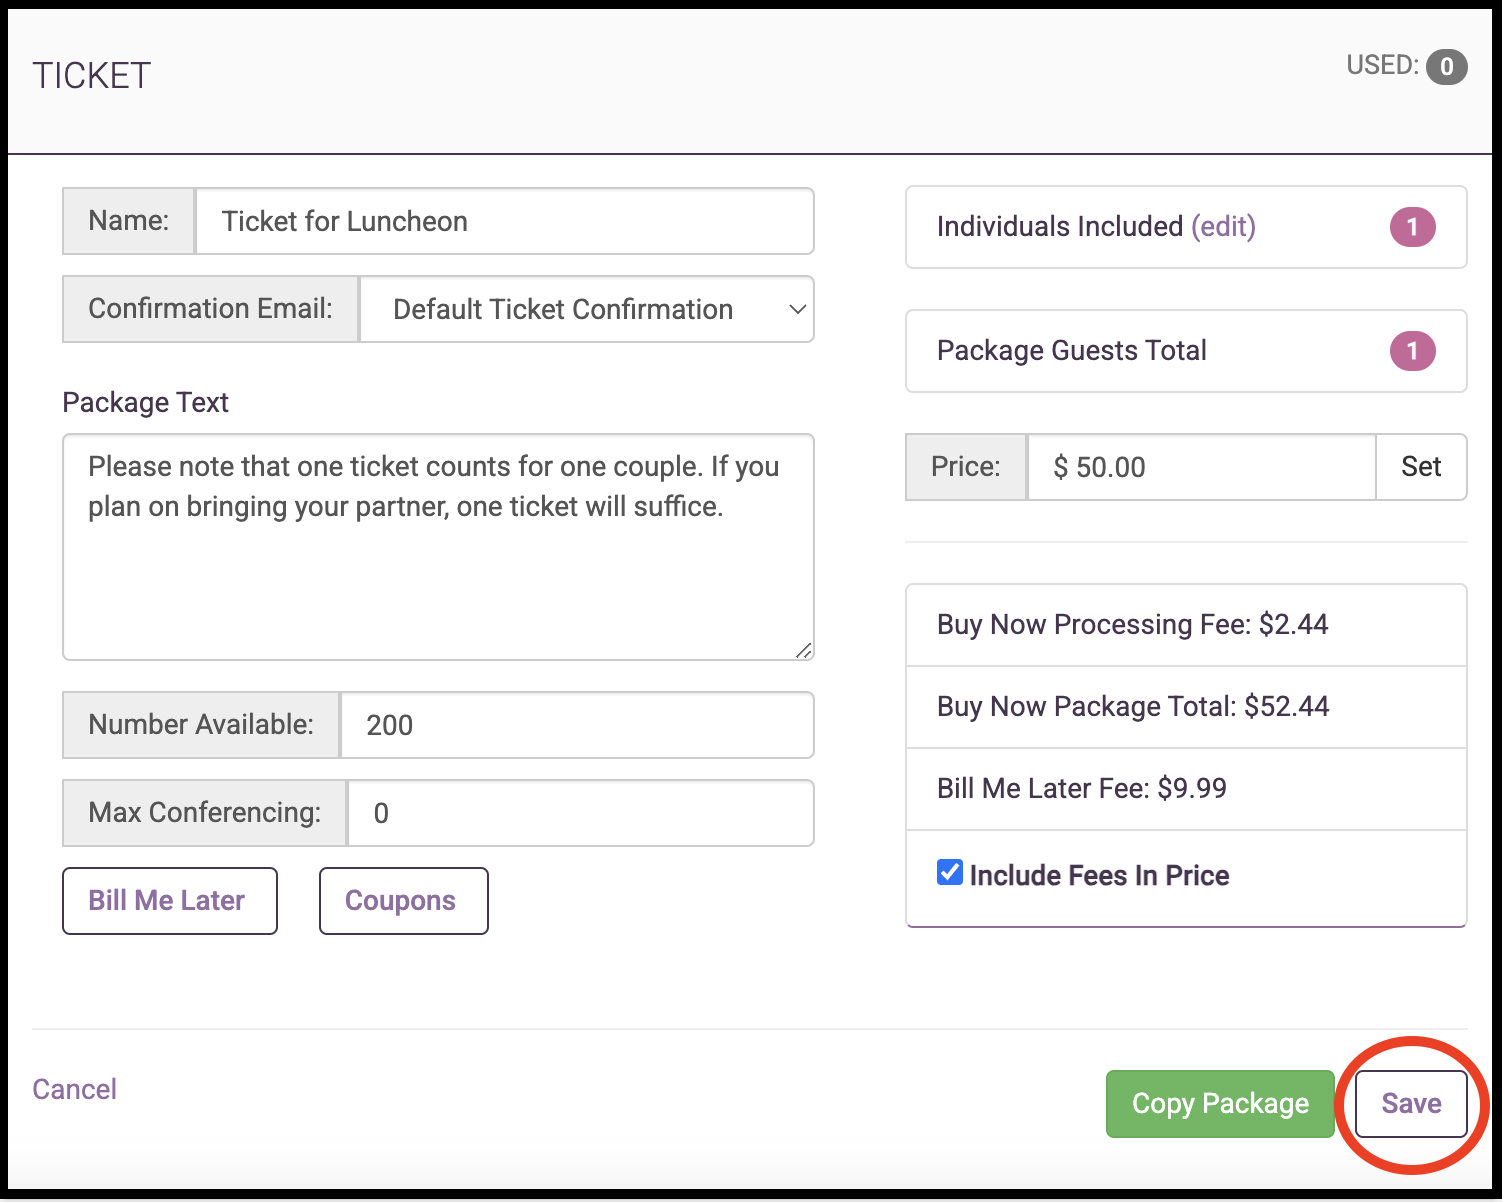Click the Individuals Included count badge
This screenshot has height=1202, width=1502.
coord(1412,227)
